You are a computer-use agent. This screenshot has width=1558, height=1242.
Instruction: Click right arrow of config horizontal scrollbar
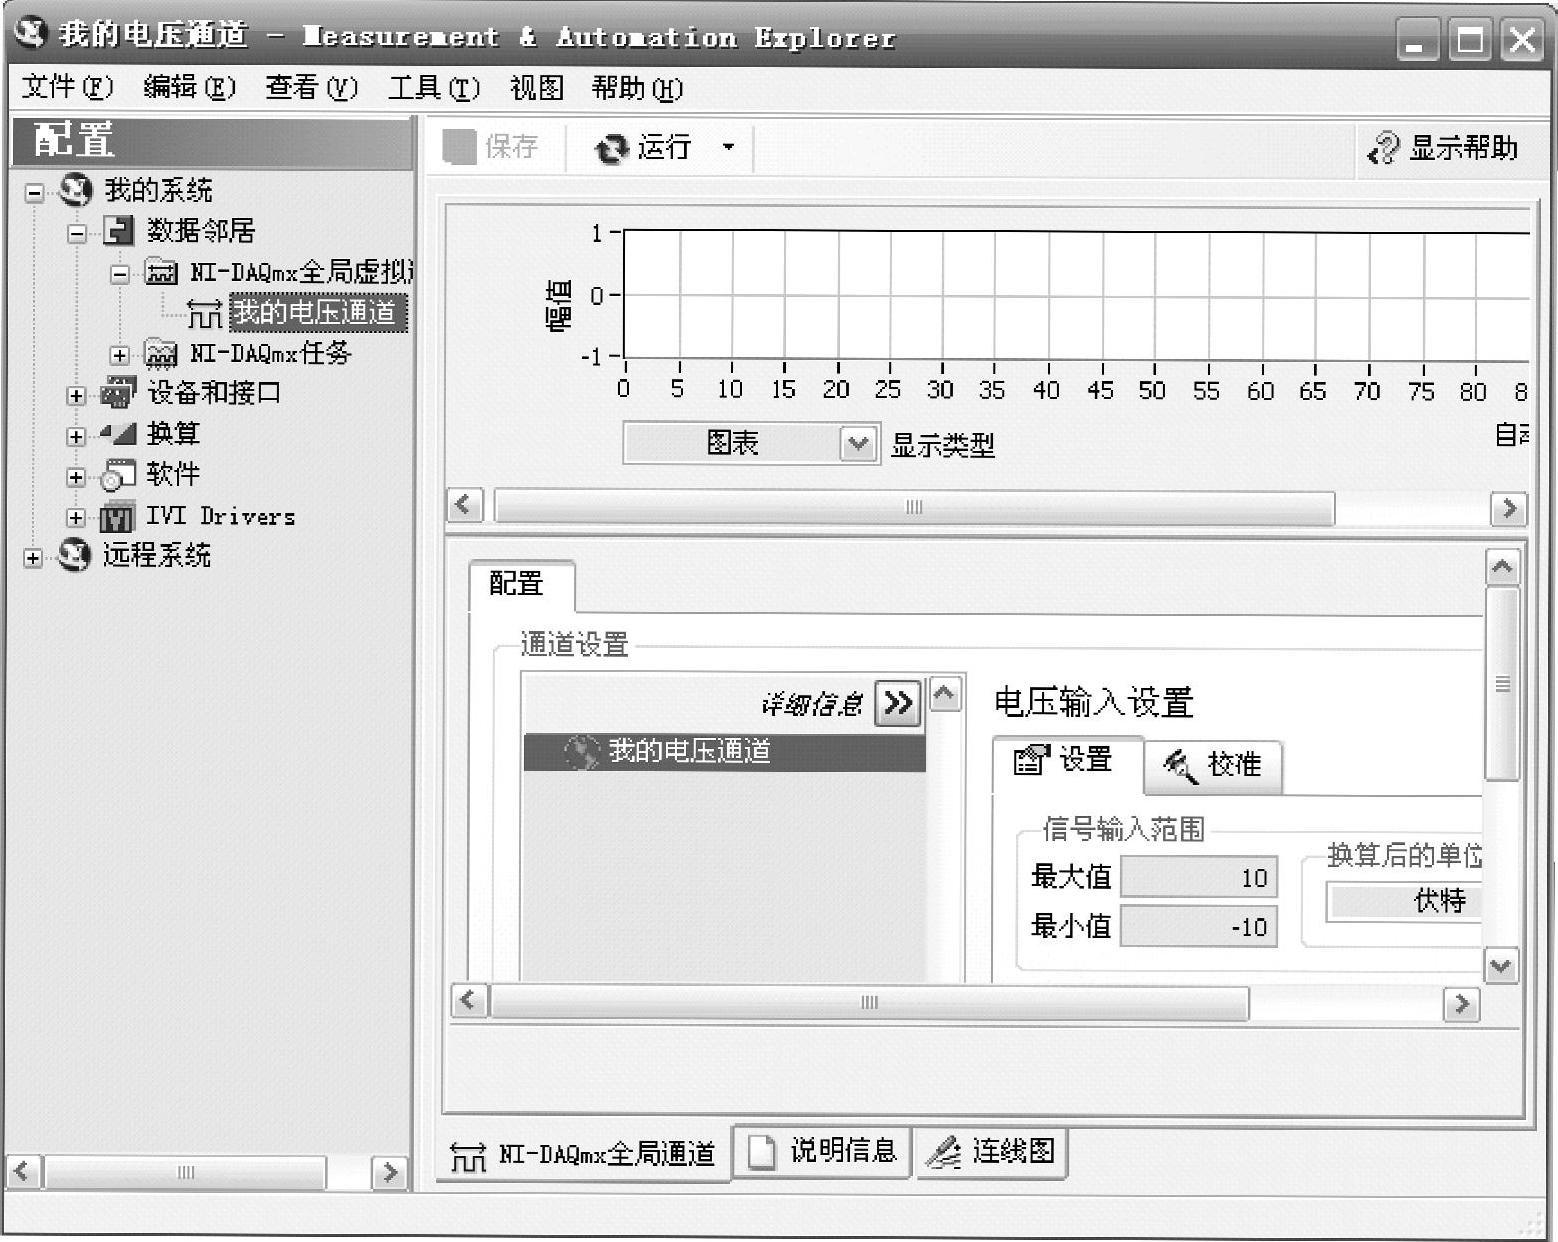1462,1003
